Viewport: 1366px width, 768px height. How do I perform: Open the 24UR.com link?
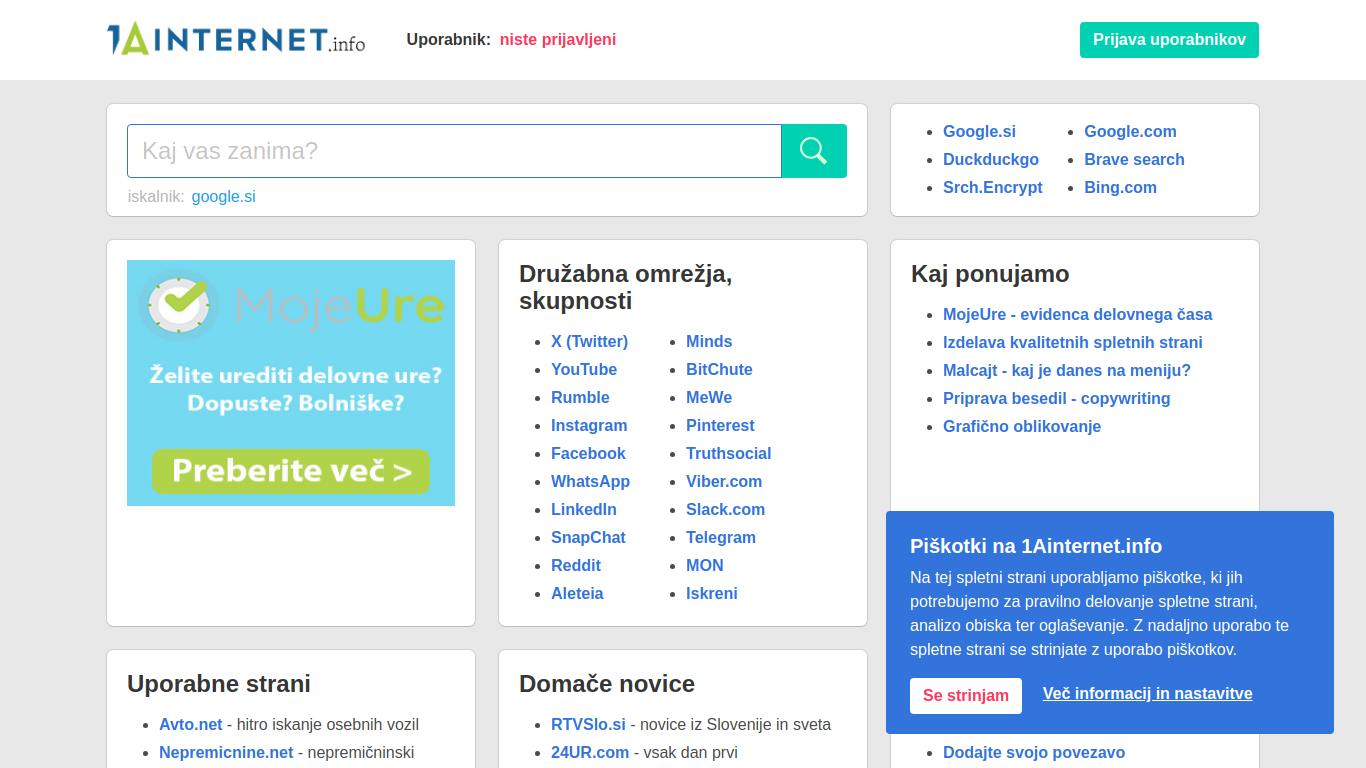(x=590, y=753)
